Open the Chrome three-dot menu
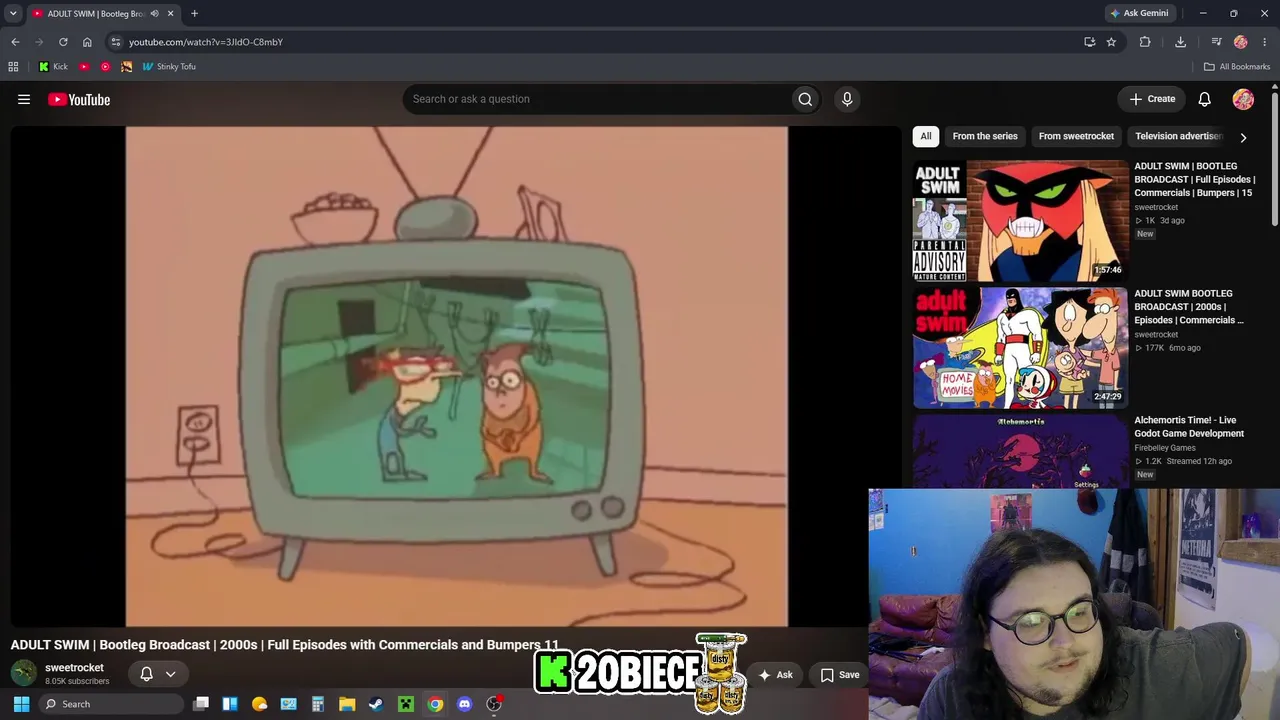The width and height of the screenshot is (1280, 720). [x=1264, y=42]
